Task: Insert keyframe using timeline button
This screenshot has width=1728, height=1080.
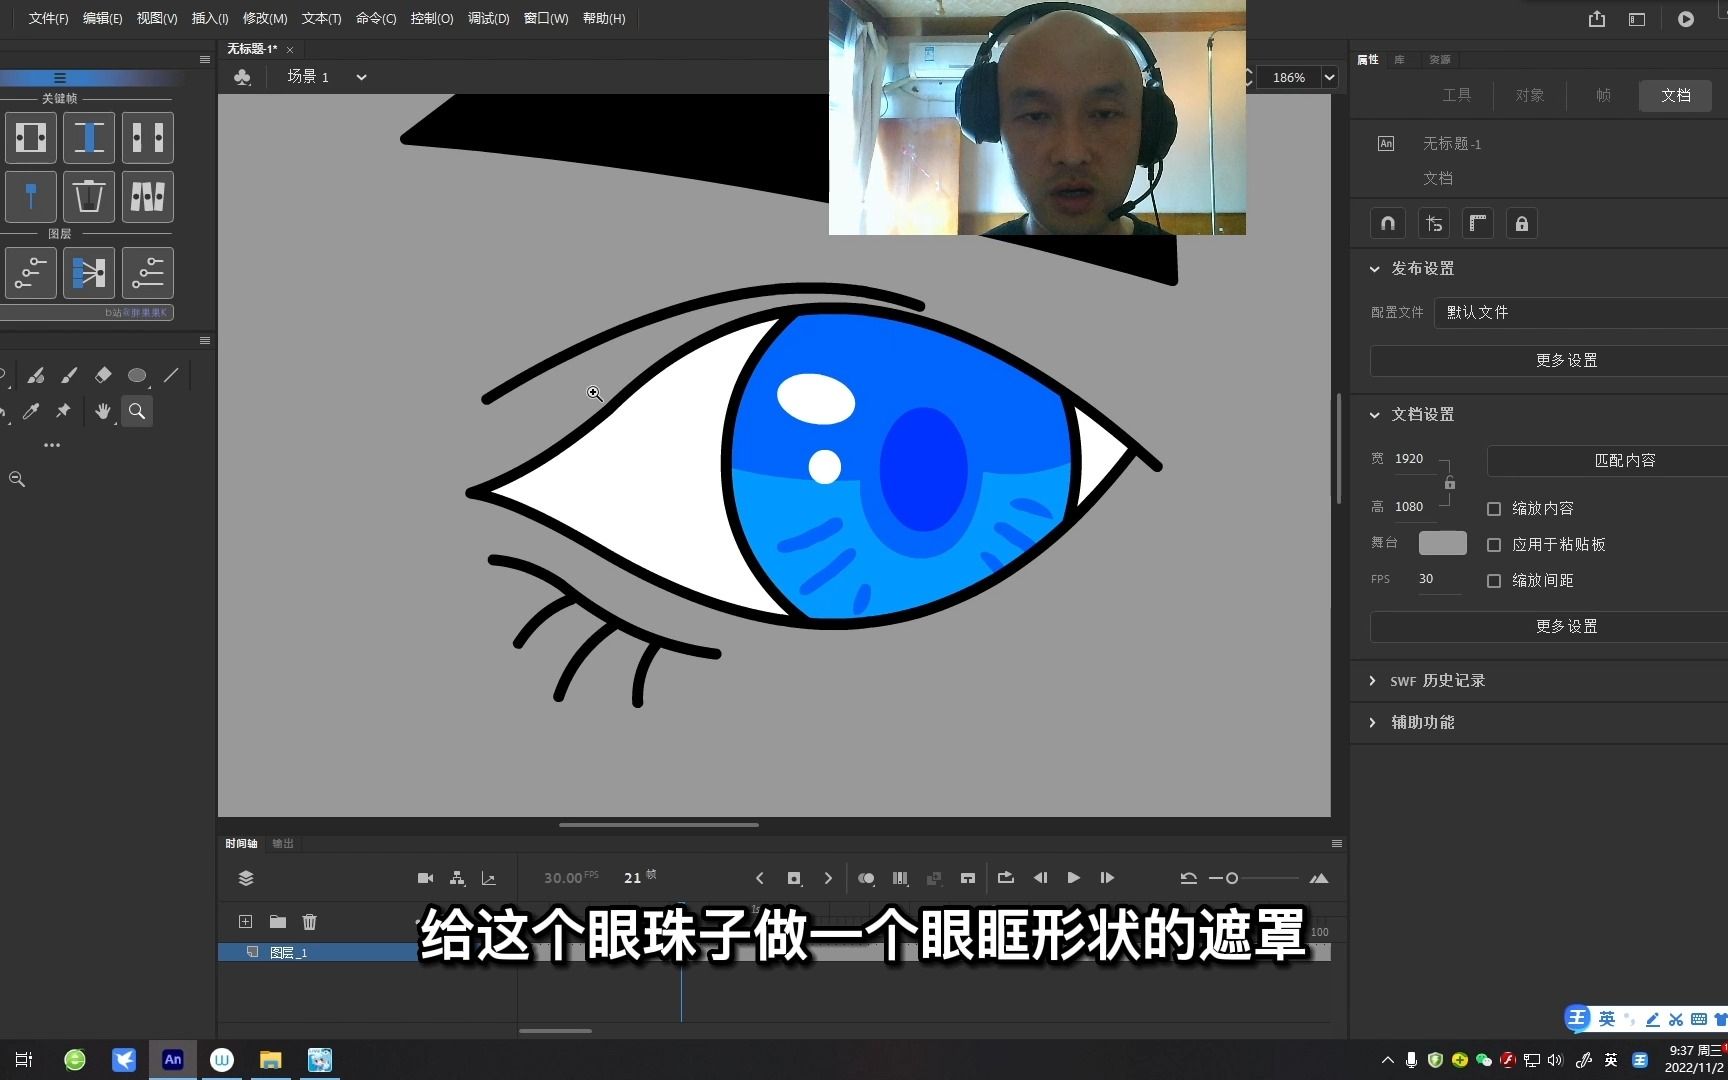Action: [794, 878]
